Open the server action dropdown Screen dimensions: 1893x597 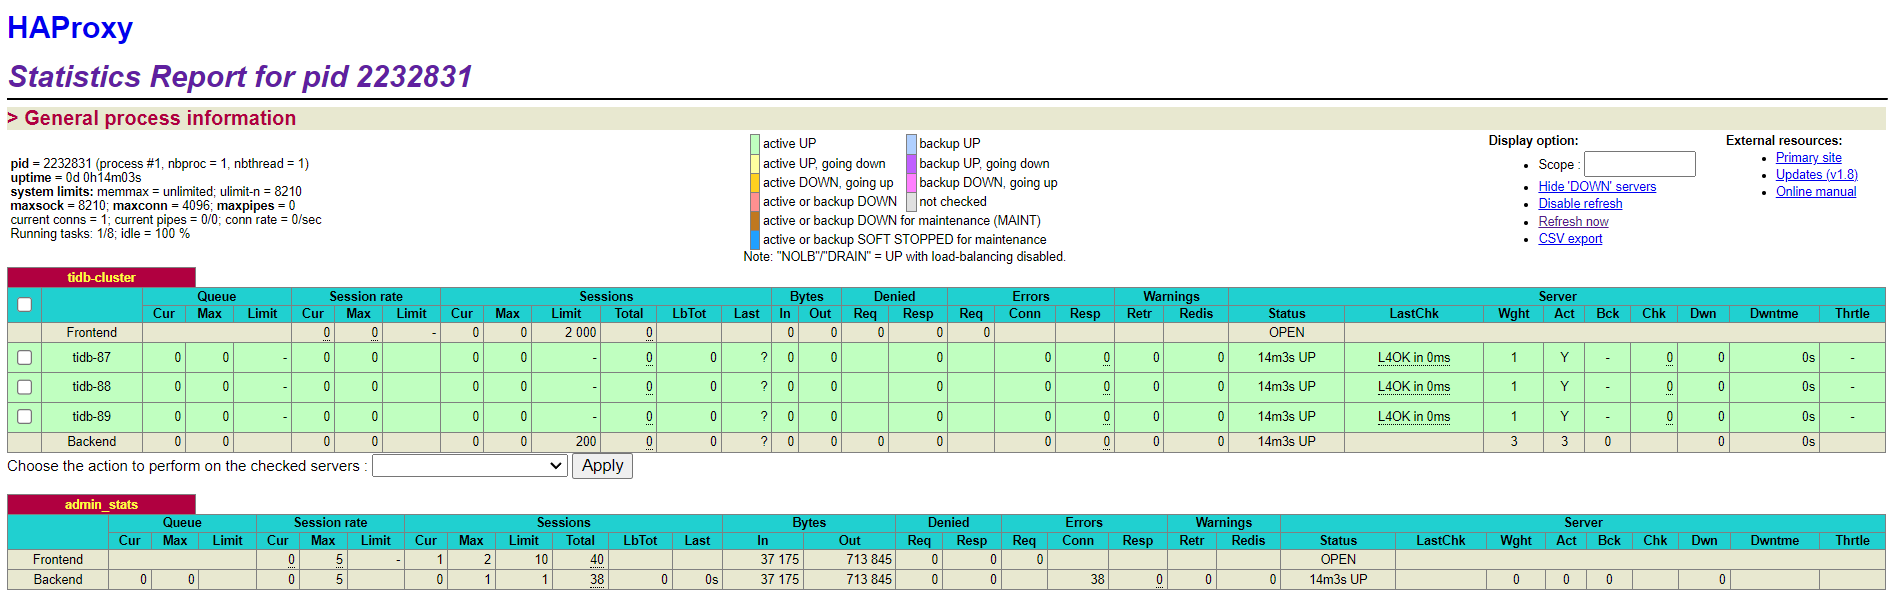coord(470,466)
